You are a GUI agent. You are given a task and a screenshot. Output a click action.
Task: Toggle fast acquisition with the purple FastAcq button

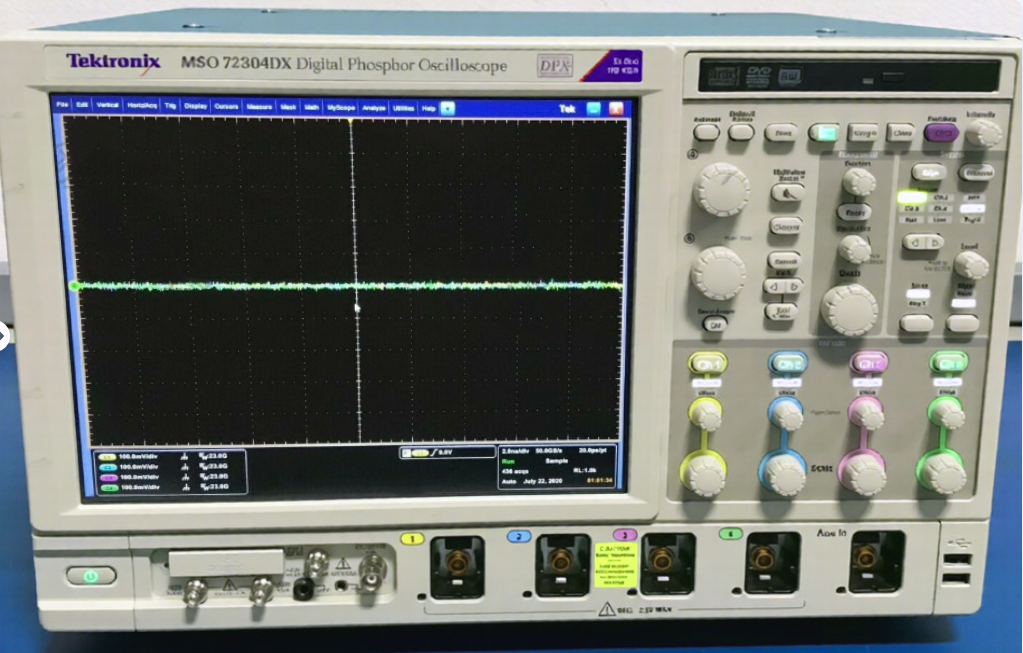941,131
